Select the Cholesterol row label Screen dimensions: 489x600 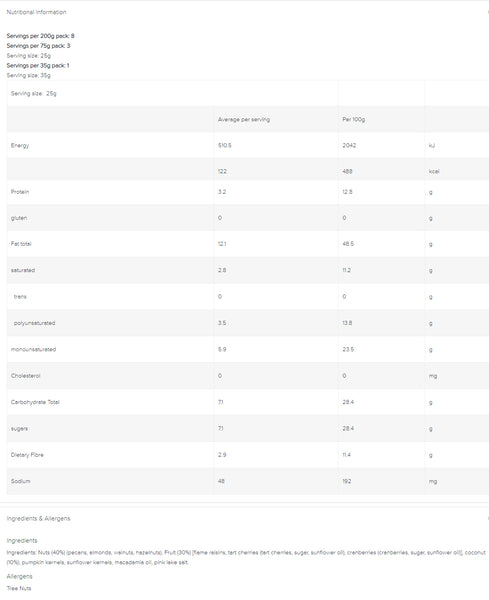click(26, 376)
